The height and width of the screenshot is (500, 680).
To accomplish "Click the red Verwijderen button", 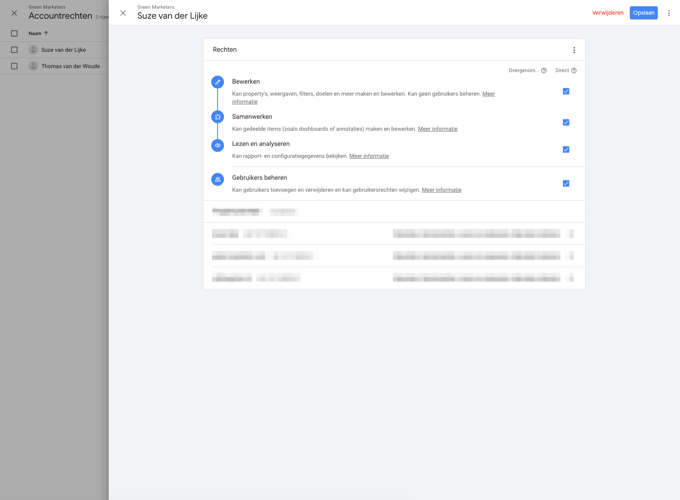I will tap(607, 13).
